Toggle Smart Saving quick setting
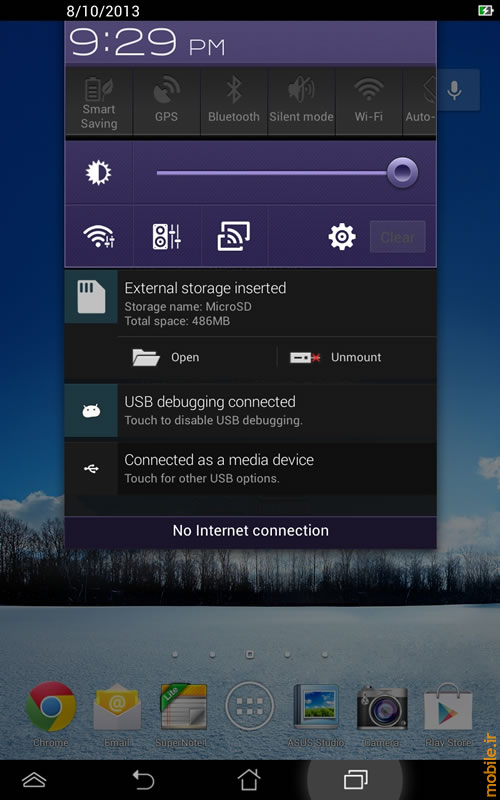The height and width of the screenshot is (800, 500). (99, 102)
